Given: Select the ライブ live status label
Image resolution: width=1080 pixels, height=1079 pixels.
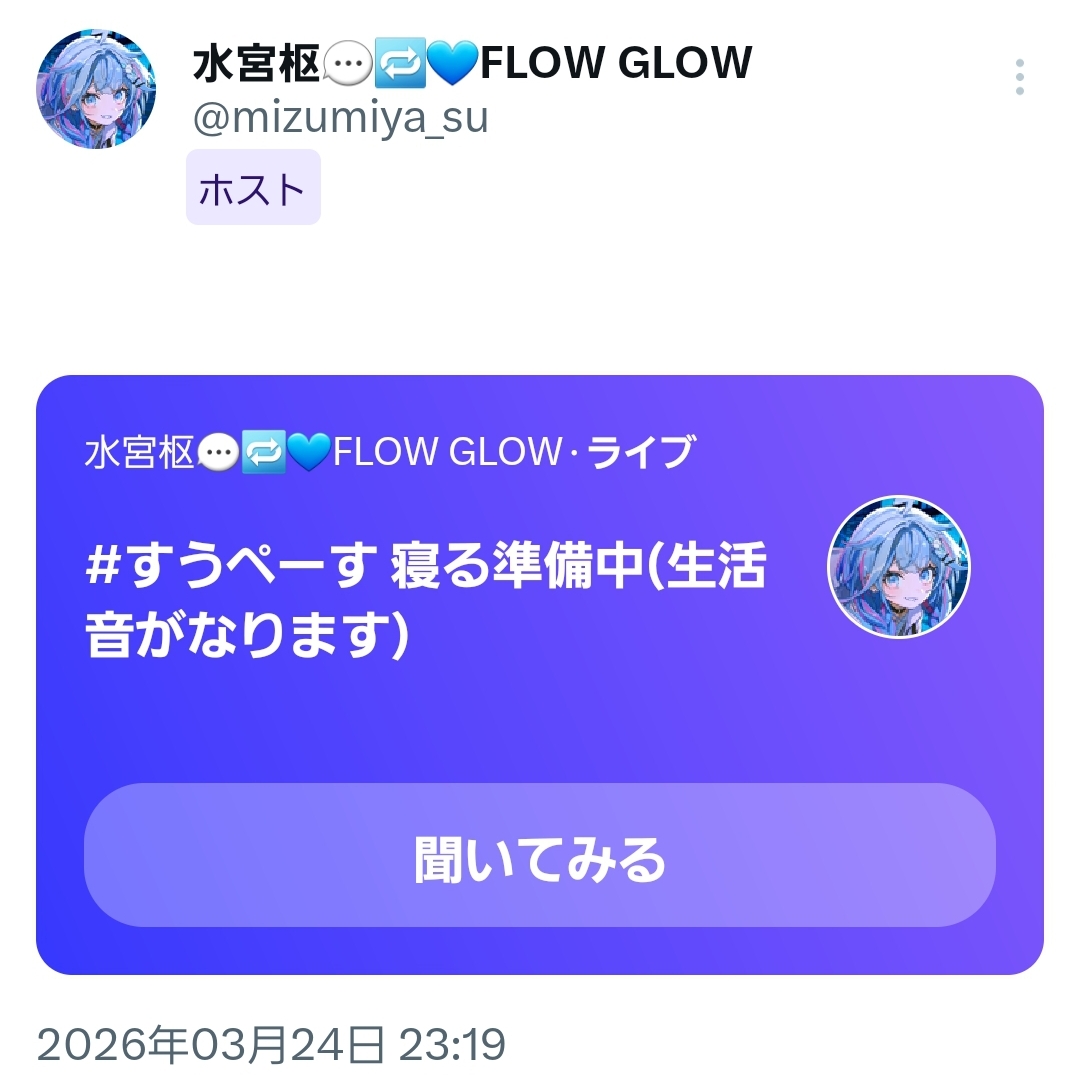Looking at the screenshot, I should [x=641, y=452].
